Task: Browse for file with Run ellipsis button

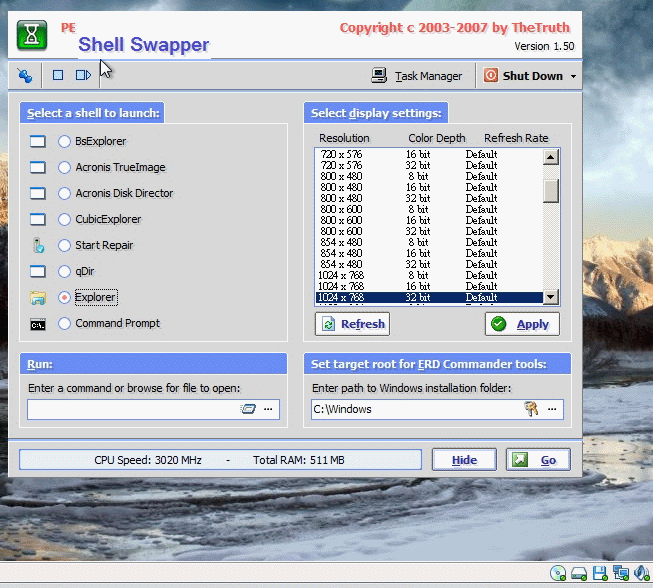Action: point(268,409)
